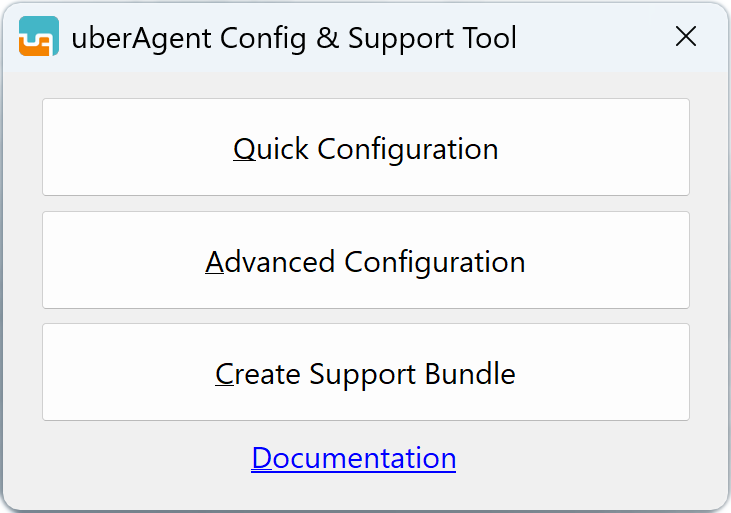Click the uberAgent logo icon in title bar
The height and width of the screenshot is (513, 731).
(x=39, y=38)
